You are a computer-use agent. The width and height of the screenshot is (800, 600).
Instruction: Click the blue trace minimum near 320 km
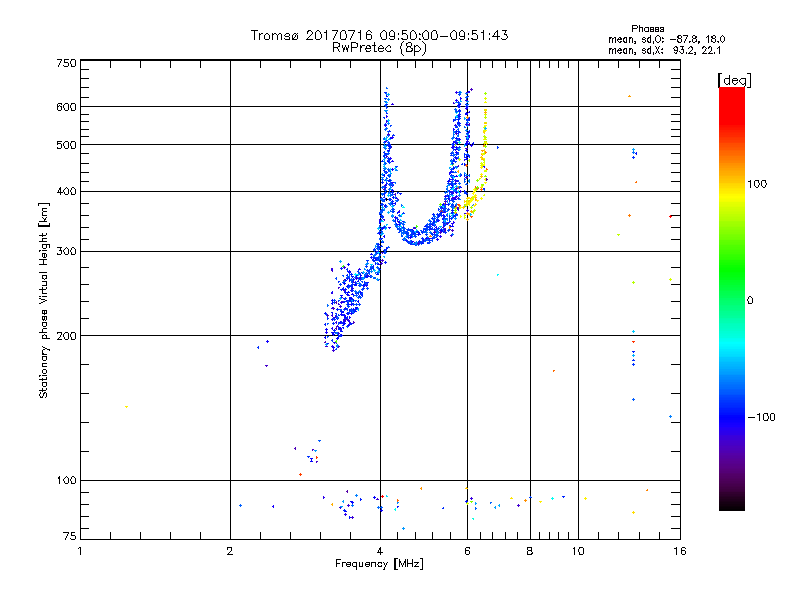(x=417, y=240)
